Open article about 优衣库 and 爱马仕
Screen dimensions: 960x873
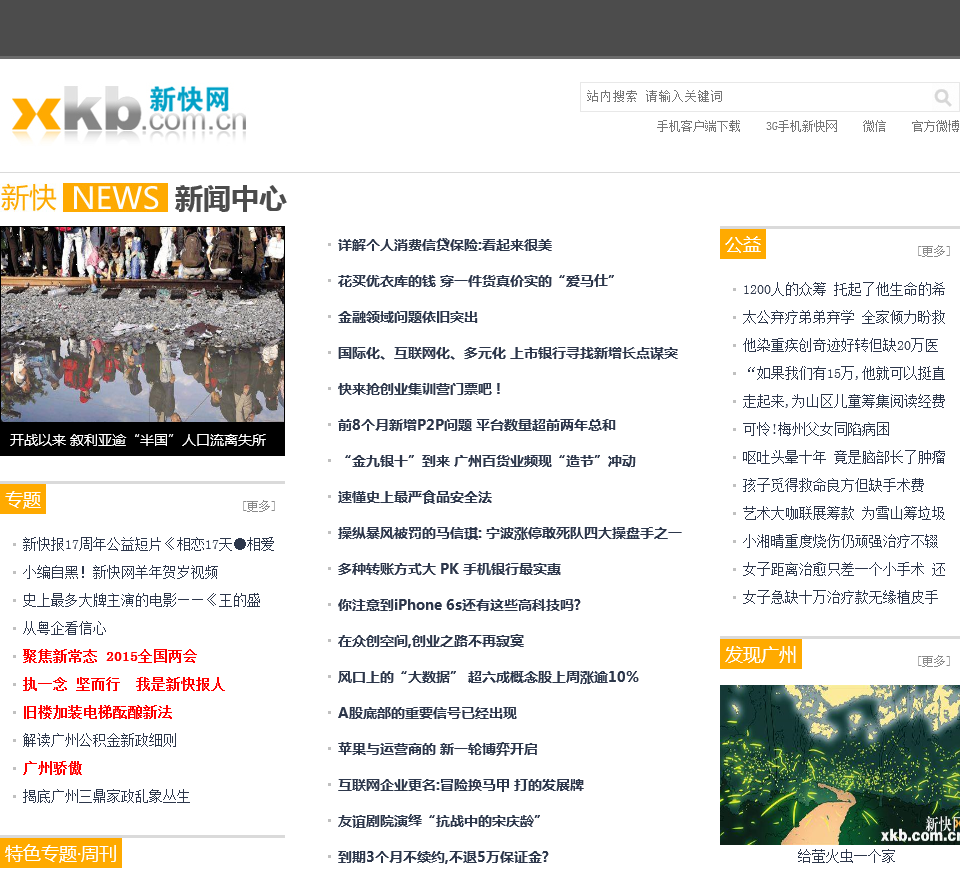click(476, 282)
